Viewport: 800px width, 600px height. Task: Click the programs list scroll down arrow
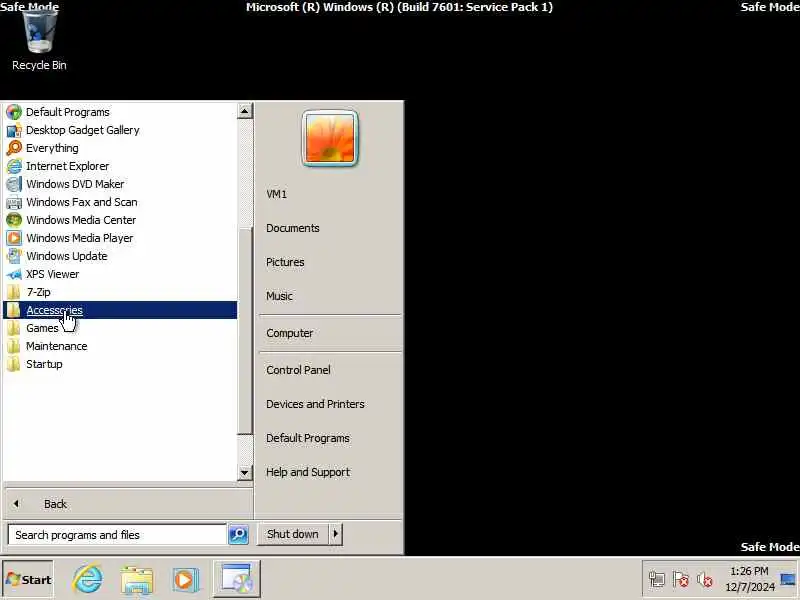click(245, 472)
